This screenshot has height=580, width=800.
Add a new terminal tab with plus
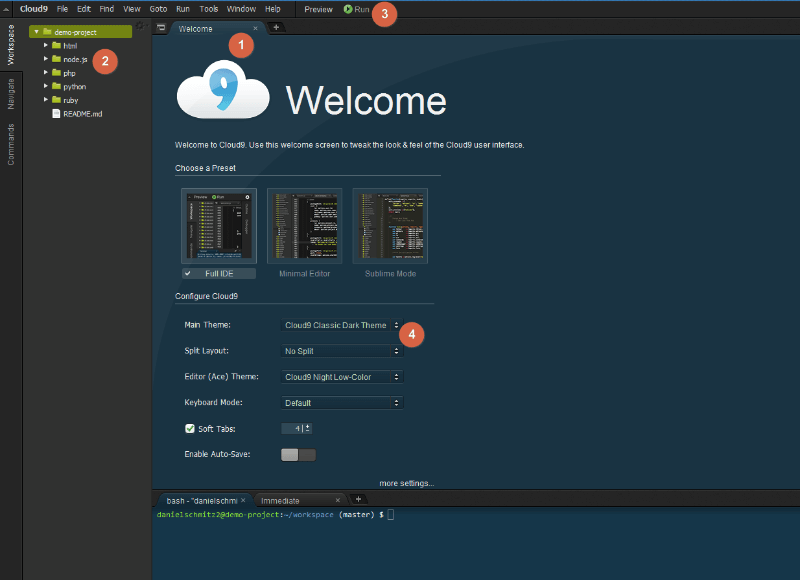point(358,499)
